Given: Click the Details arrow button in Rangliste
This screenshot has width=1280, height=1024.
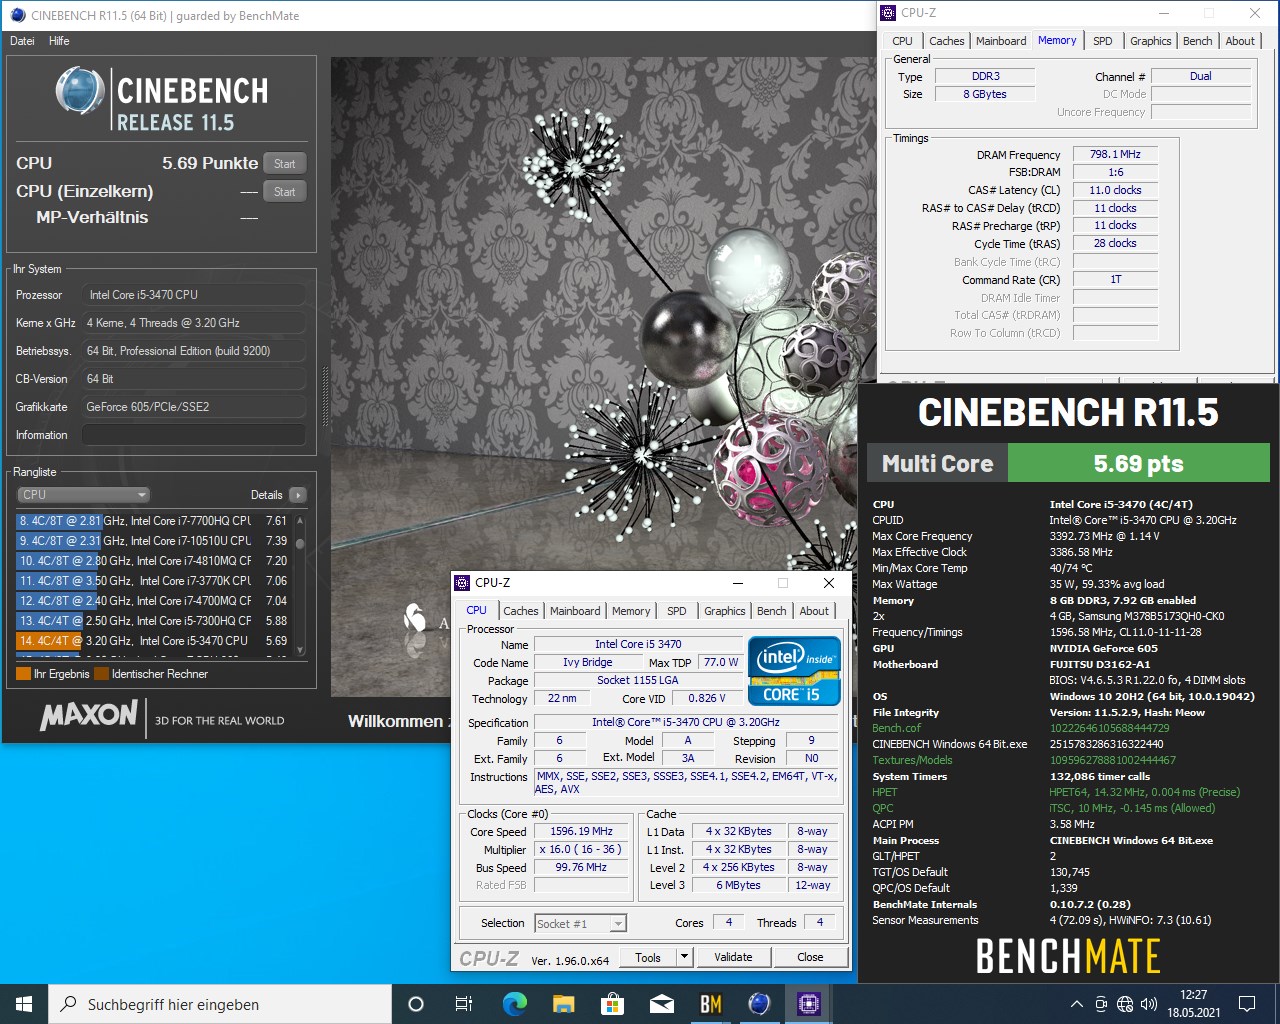Looking at the screenshot, I should click(297, 495).
